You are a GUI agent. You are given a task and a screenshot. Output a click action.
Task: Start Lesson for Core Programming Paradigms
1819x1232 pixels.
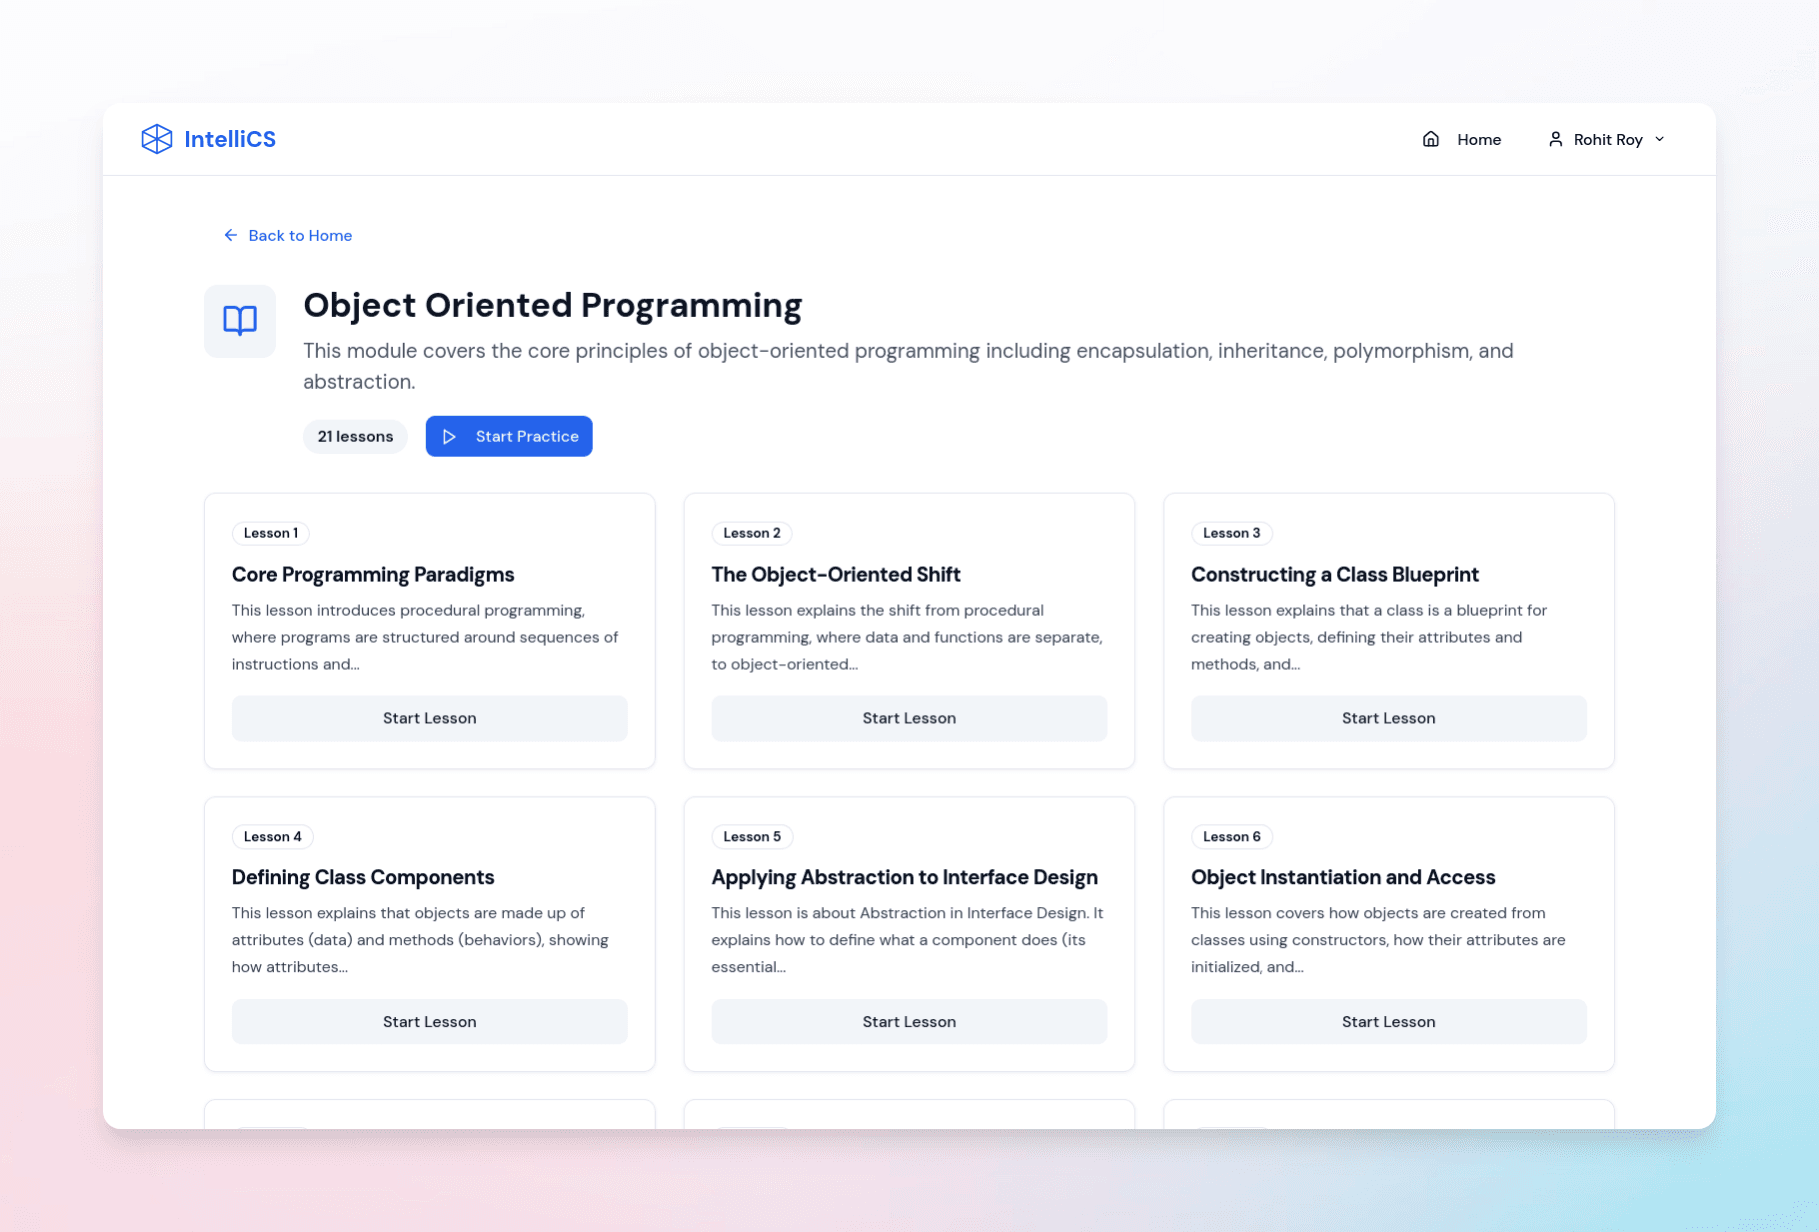click(429, 718)
